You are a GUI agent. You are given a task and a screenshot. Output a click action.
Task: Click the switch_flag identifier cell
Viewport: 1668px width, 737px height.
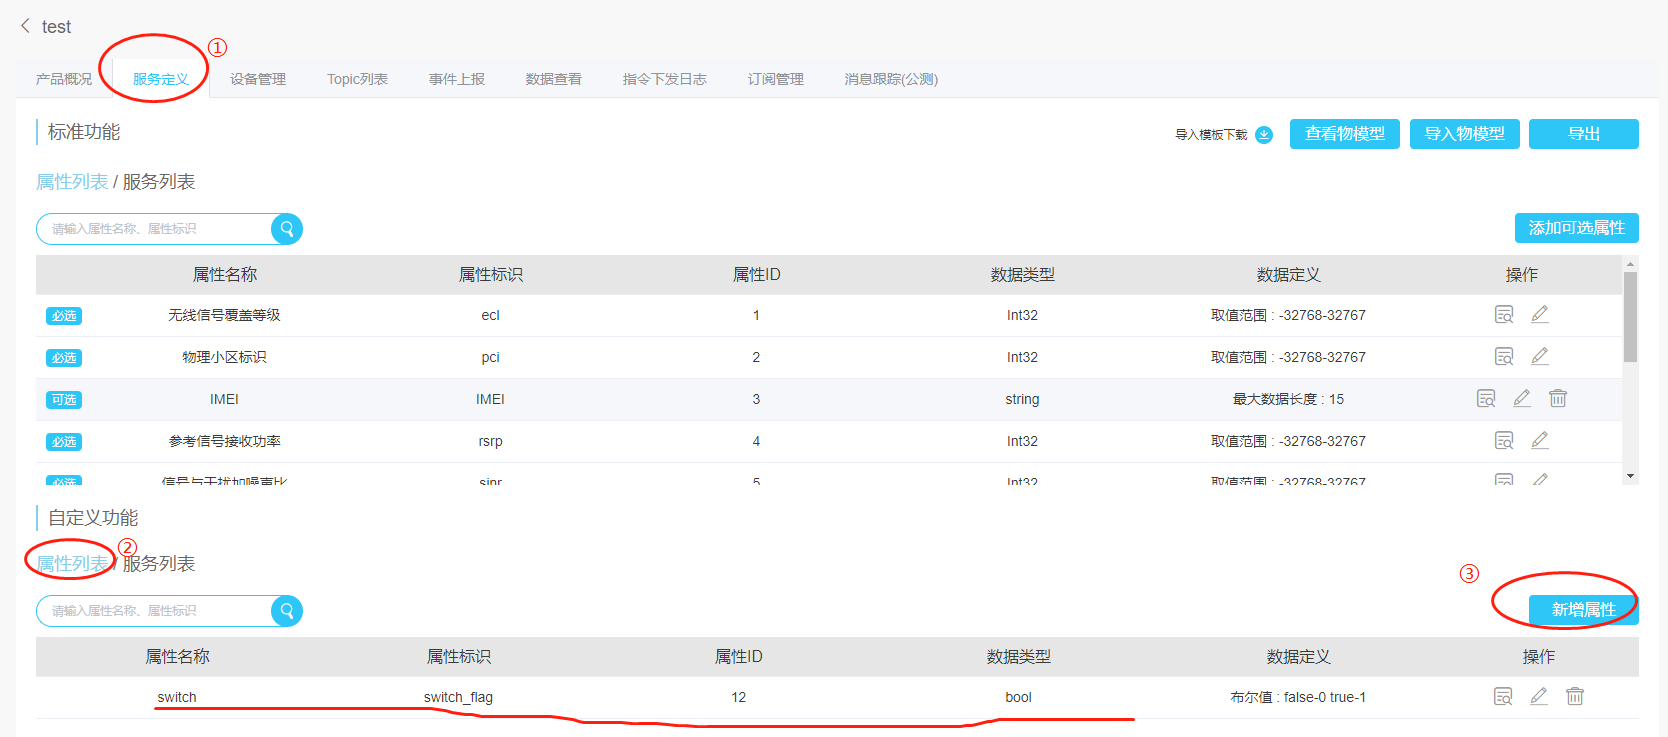click(458, 697)
